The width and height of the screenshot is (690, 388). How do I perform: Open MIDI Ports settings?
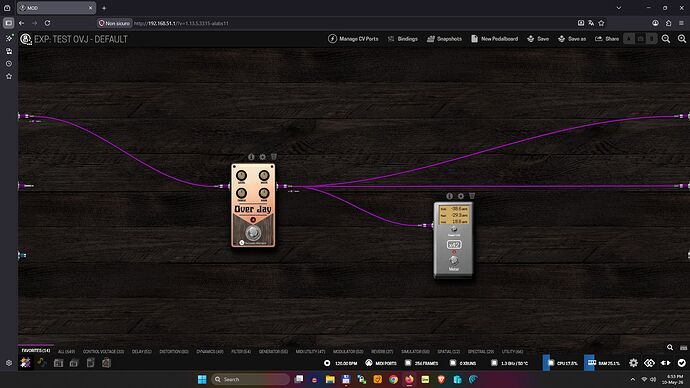pyautogui.click(x=381, y=363)
